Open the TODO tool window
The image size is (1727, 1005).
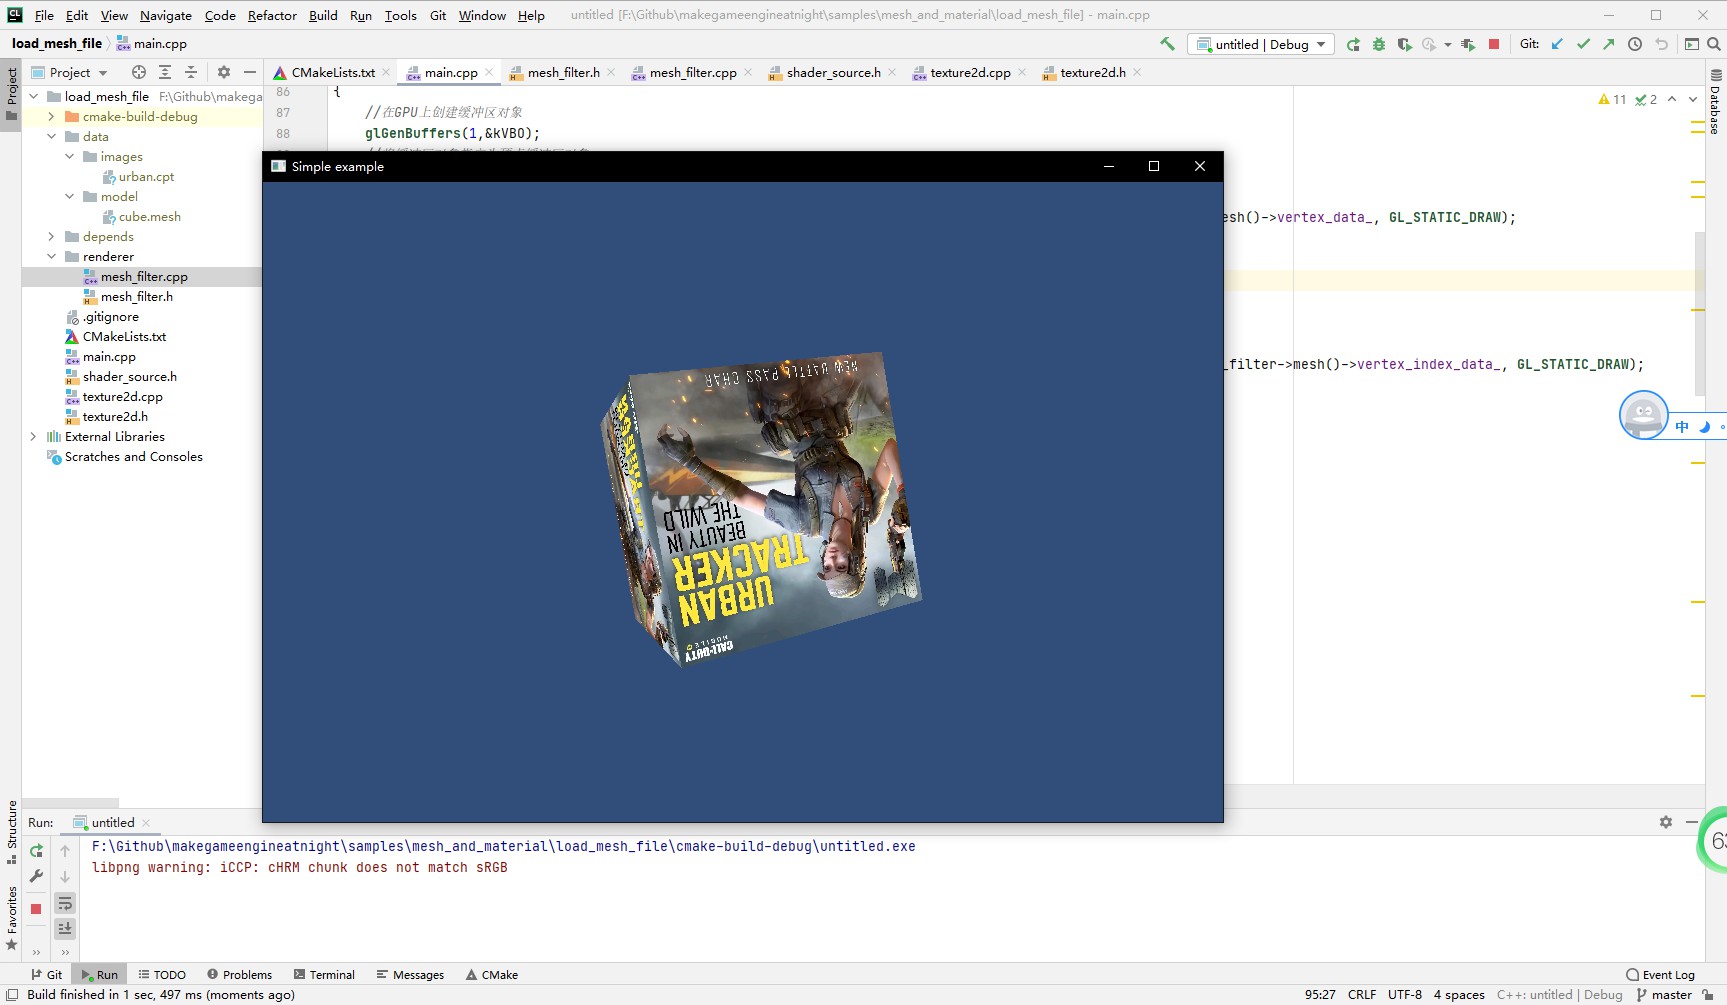point(162,975)
